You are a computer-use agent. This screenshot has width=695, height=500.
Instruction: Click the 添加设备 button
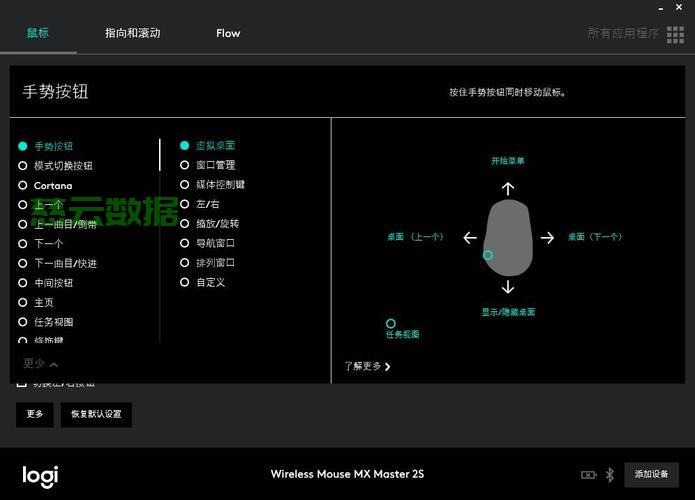click(x=651, y=474)
